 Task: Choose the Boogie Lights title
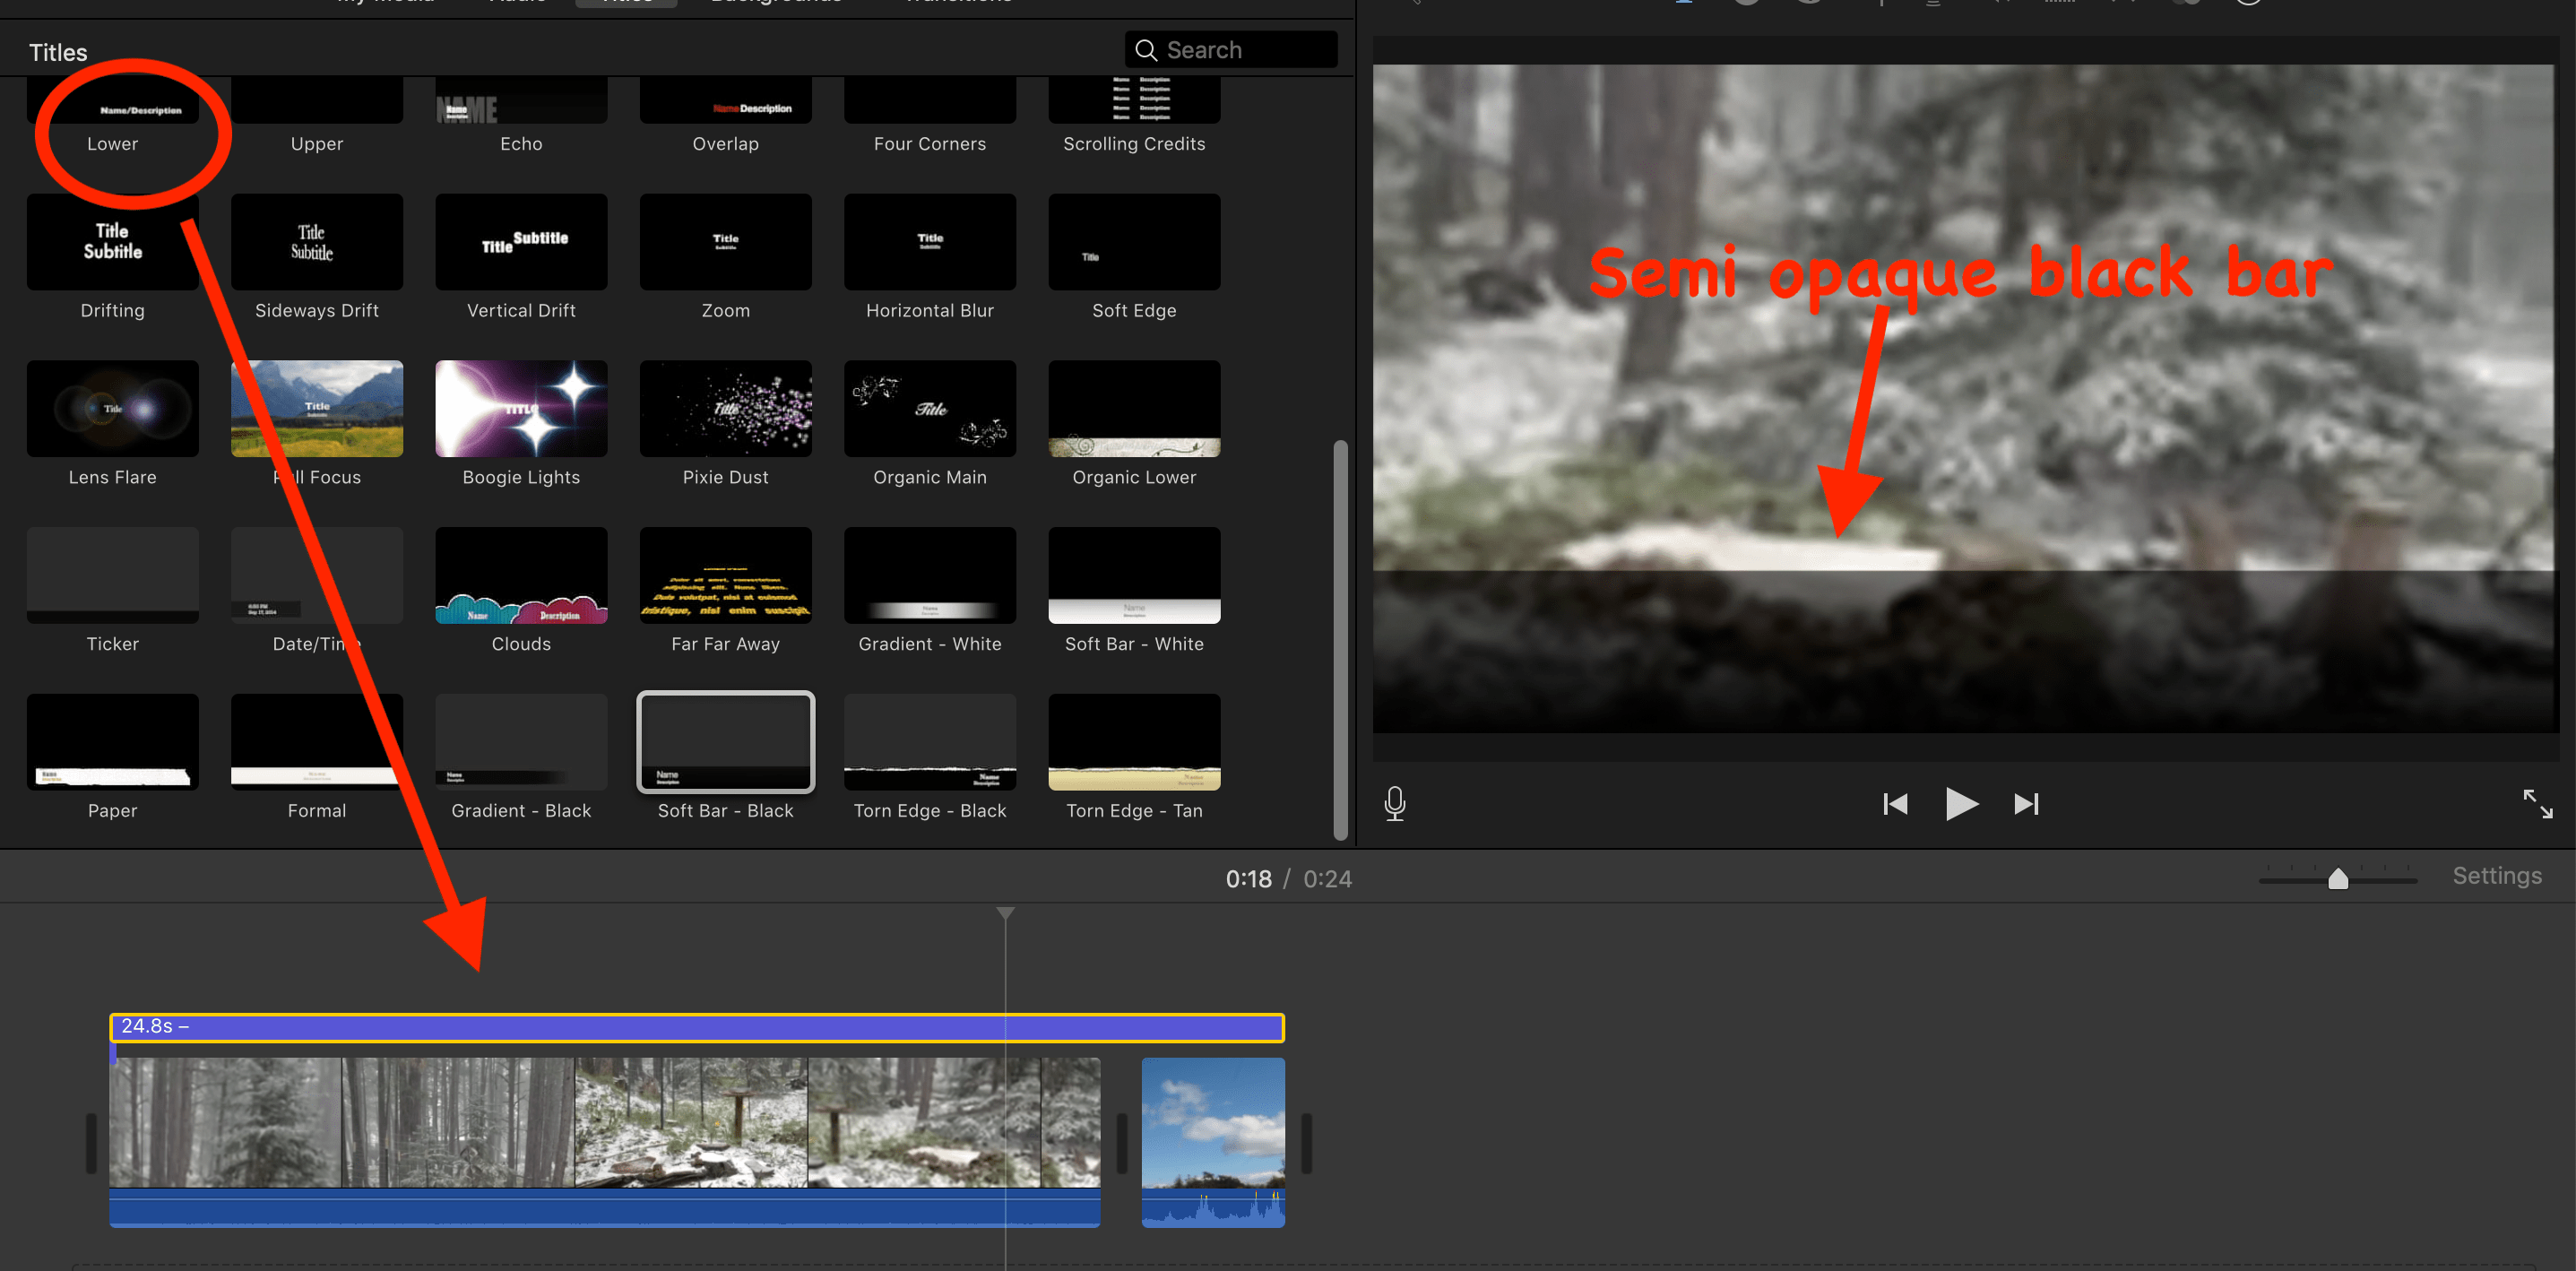(521, 408)
